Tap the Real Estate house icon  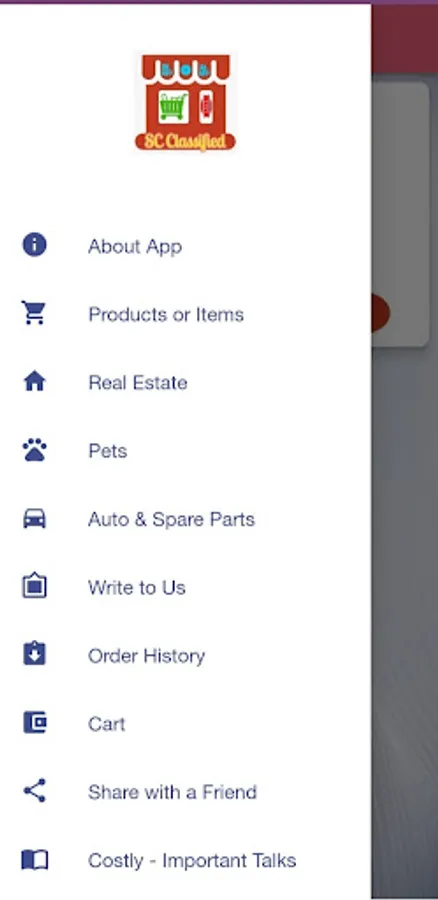pyautogui.click(x=34, y=382)
